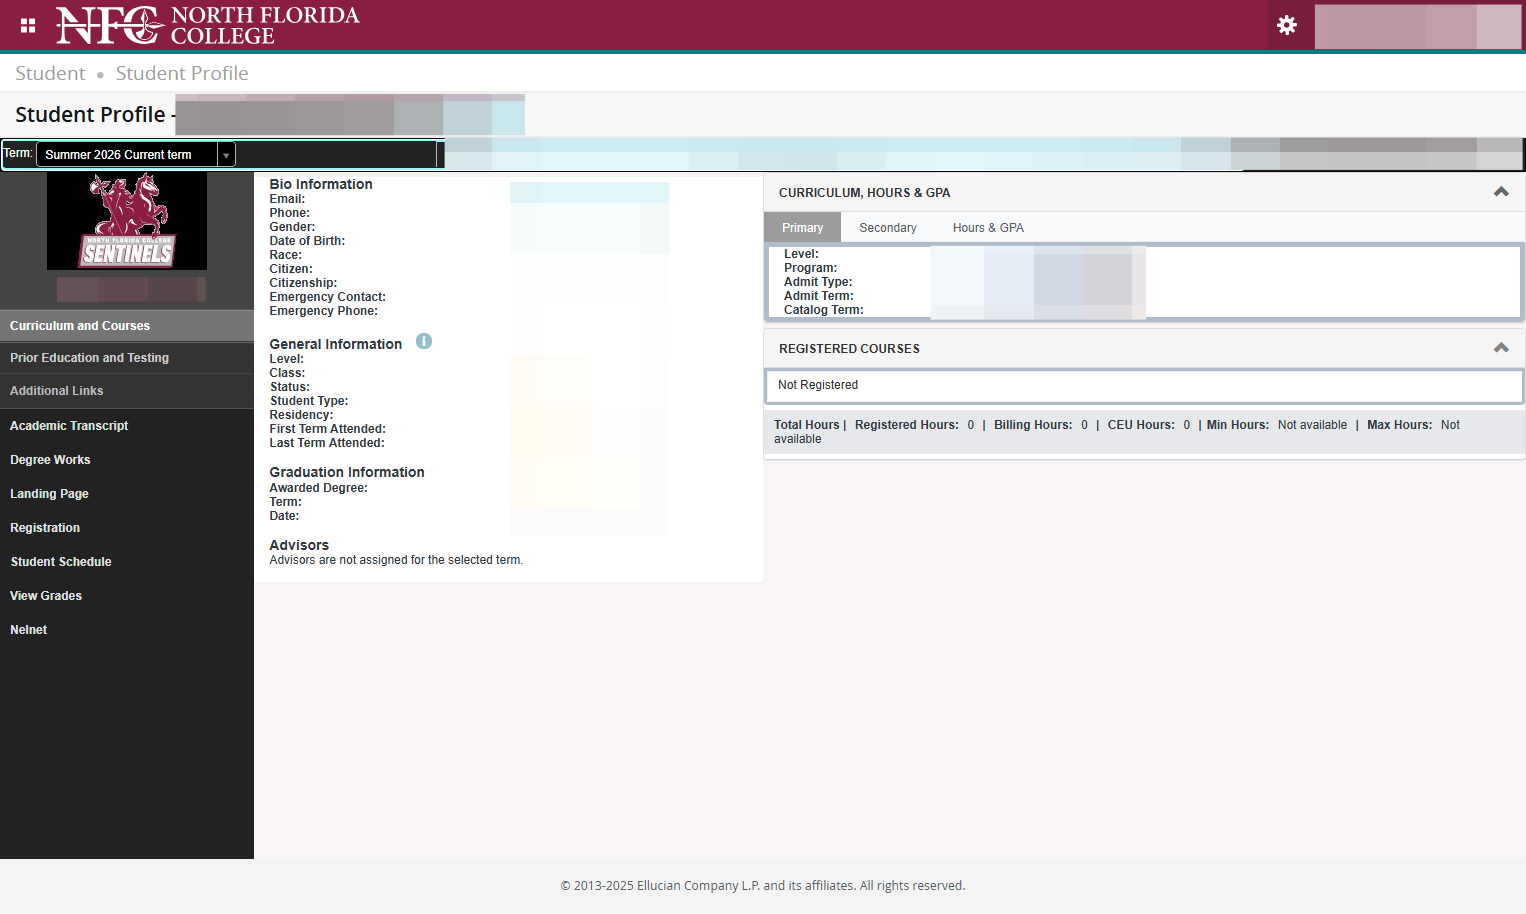This screenshot has height=914, width=1526.
Task: Click the 'Not Registered' text
Action: point(818,385)
